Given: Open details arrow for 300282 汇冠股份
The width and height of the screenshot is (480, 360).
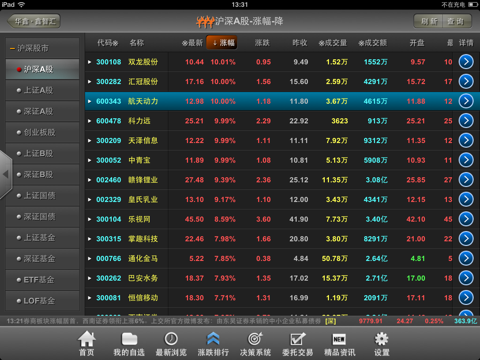Looking at the screenshot, I should [466, 81].
